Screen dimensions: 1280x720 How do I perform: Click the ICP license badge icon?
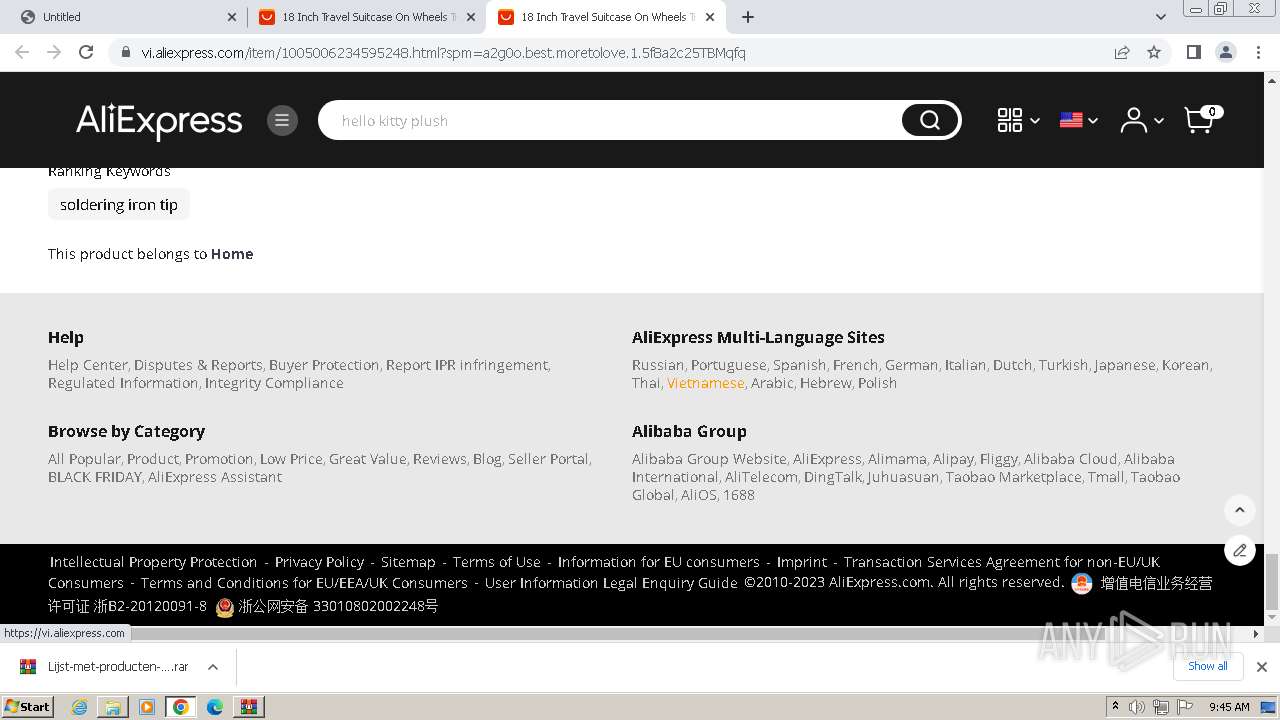point(1082,583)
